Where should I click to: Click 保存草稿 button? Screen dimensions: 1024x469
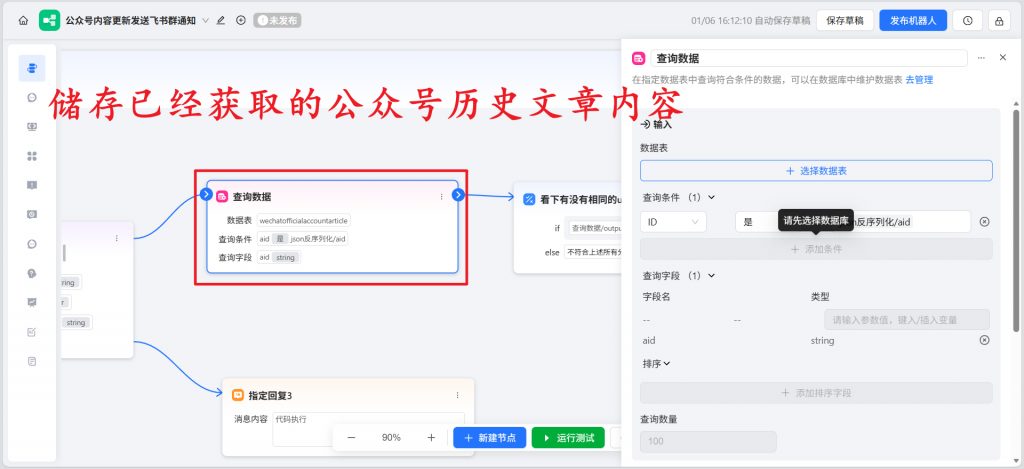pyautogui.click(x=844, y=20)
